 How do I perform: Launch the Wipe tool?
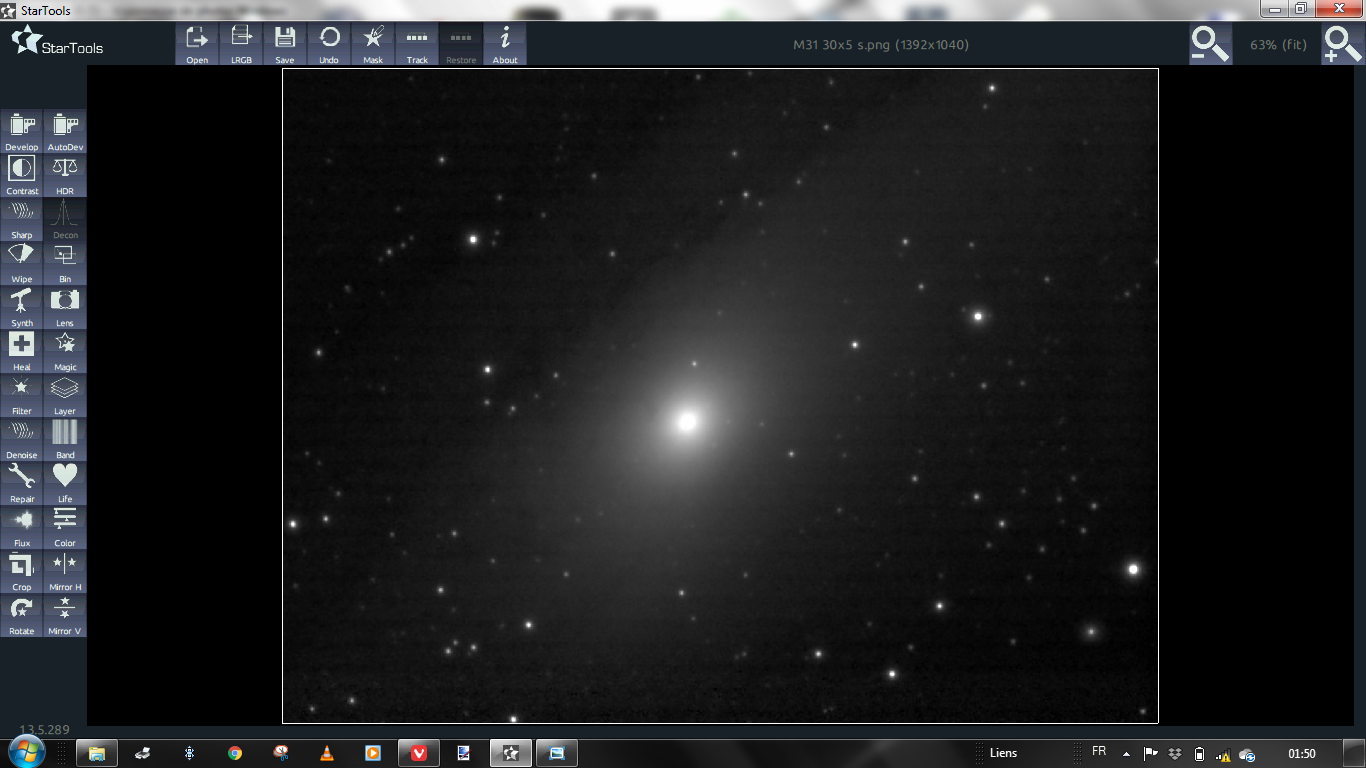[x=22, y=263]
